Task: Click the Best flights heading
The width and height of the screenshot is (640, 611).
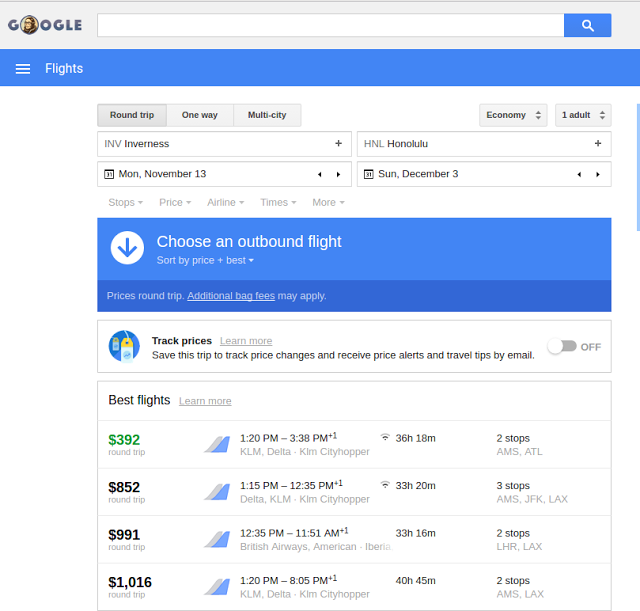Action: click(139, 400)
